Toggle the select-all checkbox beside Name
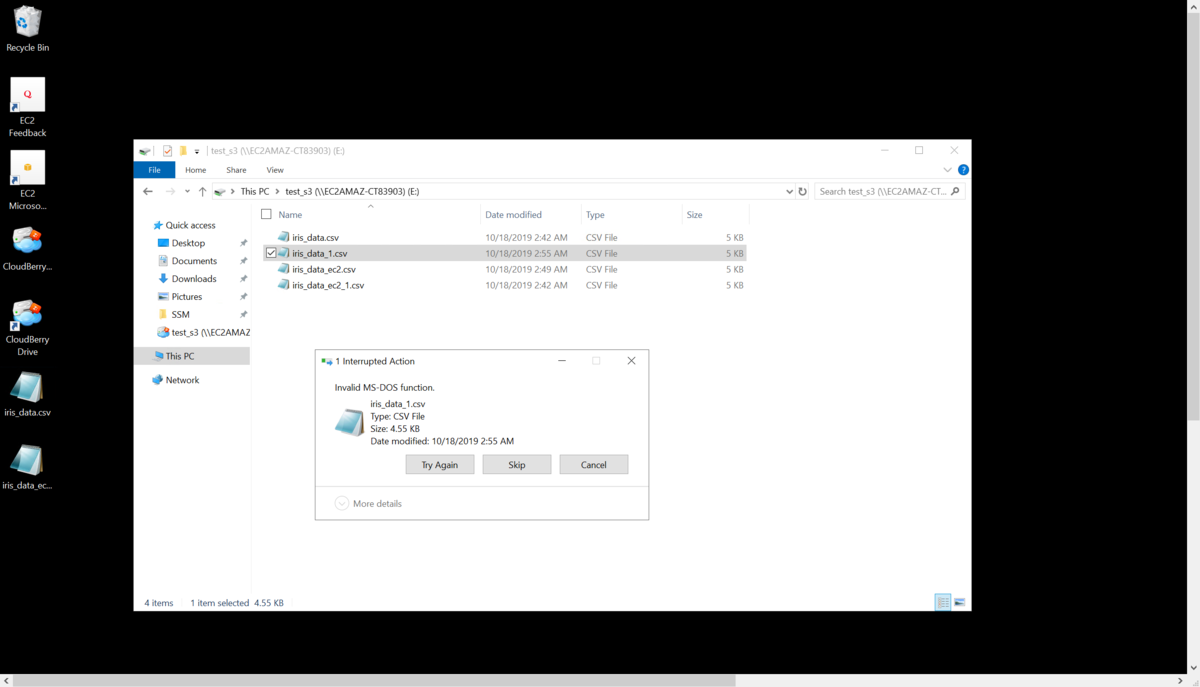The width and height of the screenshot is (1200, 687). 266,214
